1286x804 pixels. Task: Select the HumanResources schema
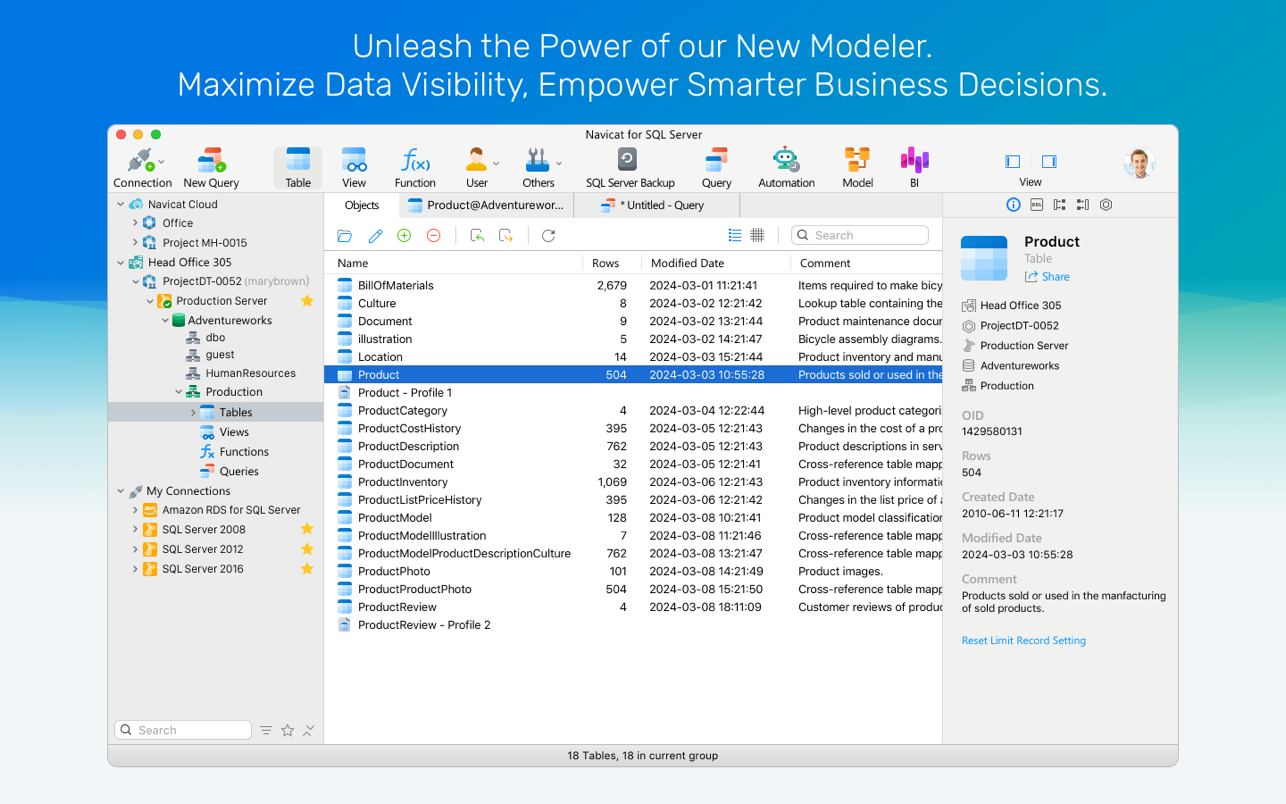(x=241, y=373)
